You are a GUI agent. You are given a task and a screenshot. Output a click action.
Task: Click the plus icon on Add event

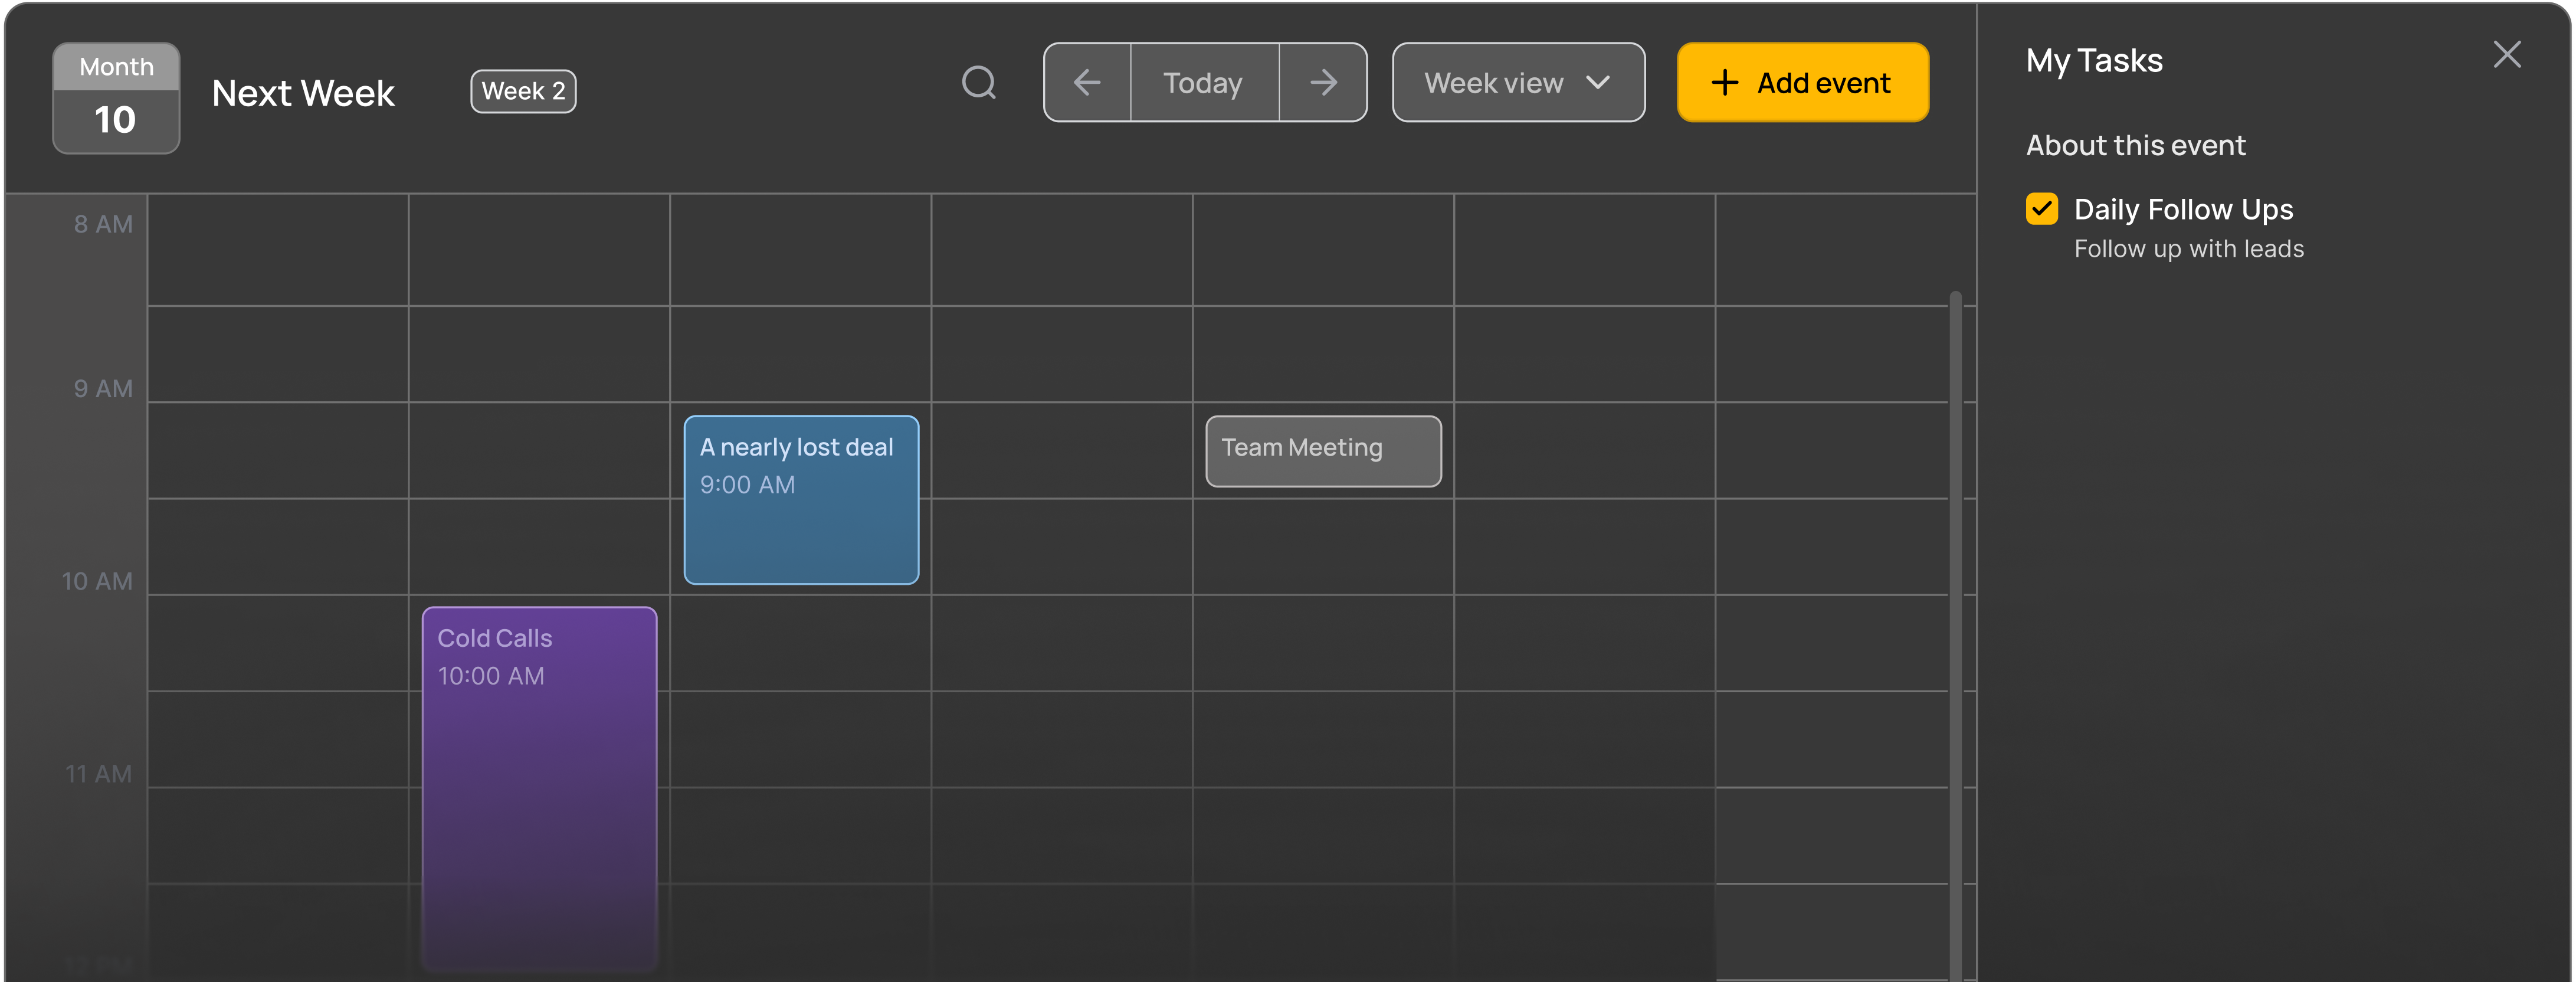click(x=1724, y=83)
